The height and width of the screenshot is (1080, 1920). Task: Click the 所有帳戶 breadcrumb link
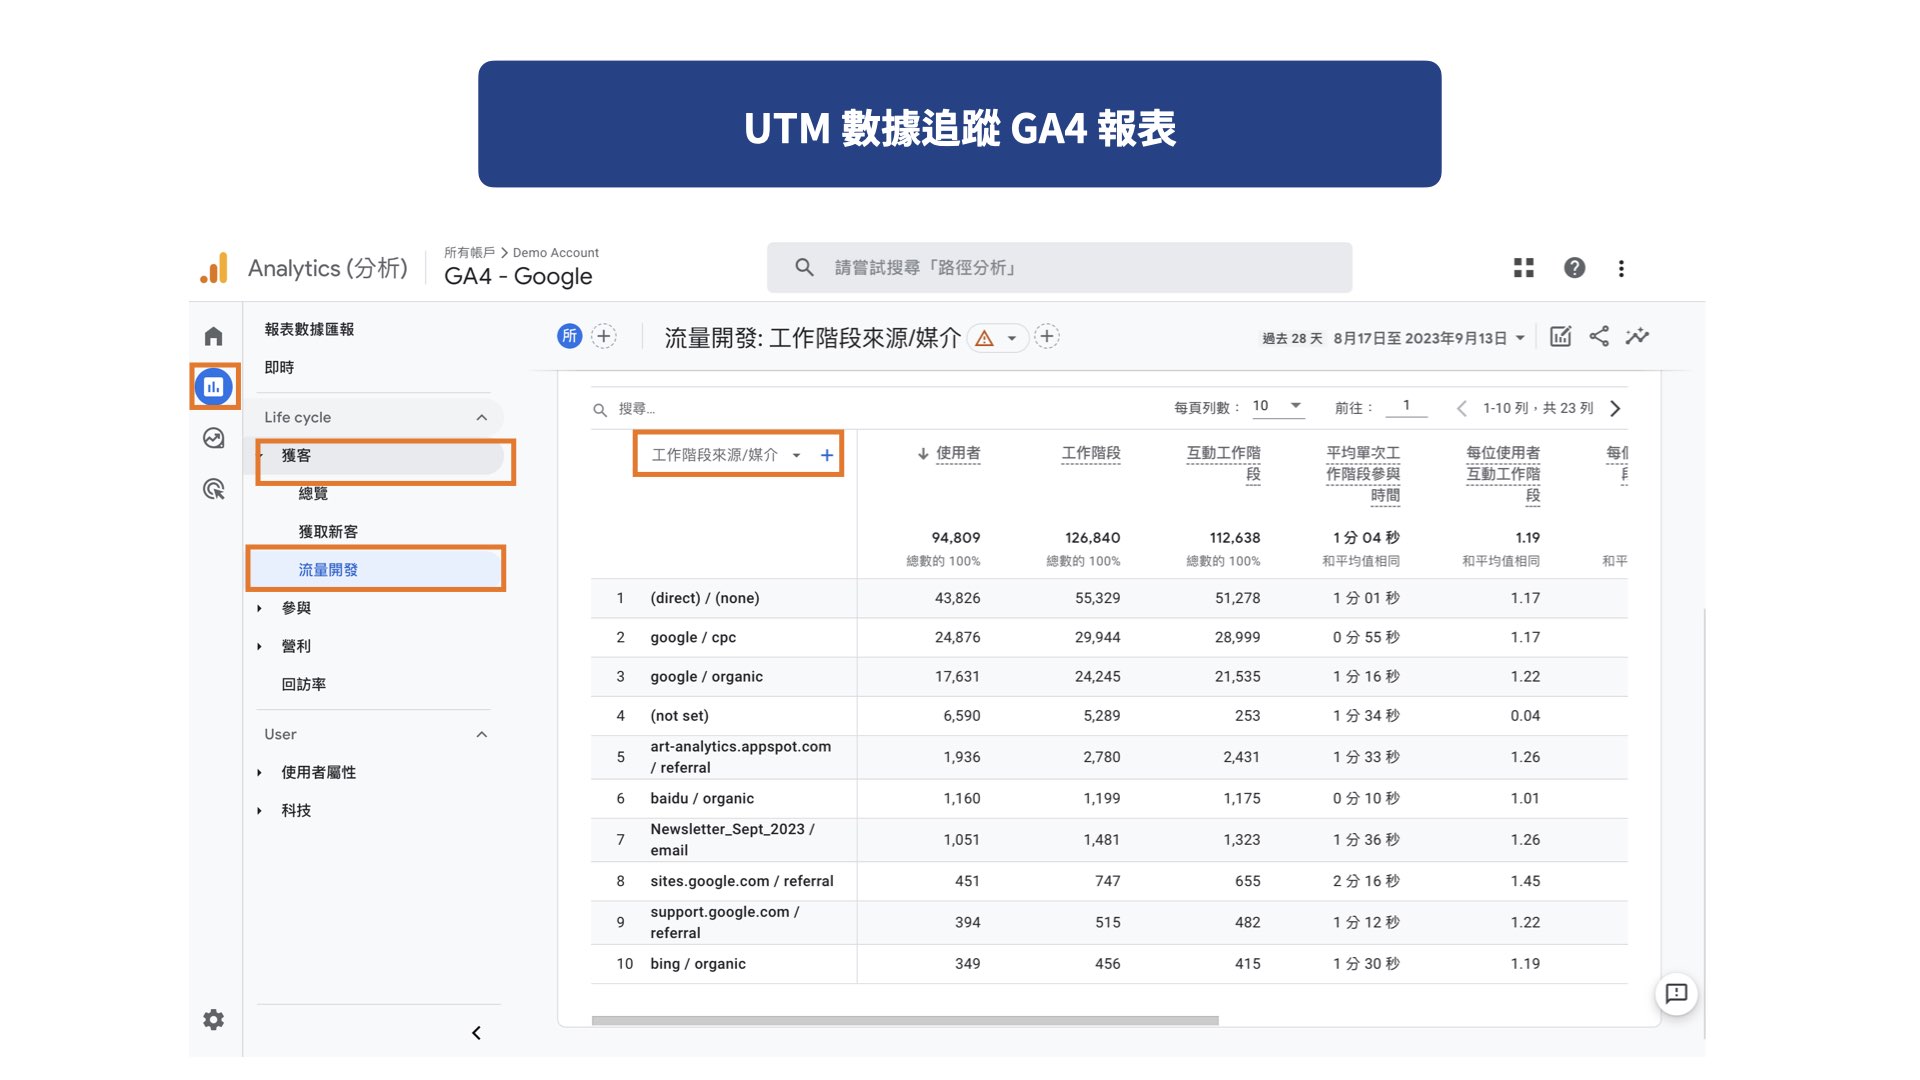click(x=469, y=253)
